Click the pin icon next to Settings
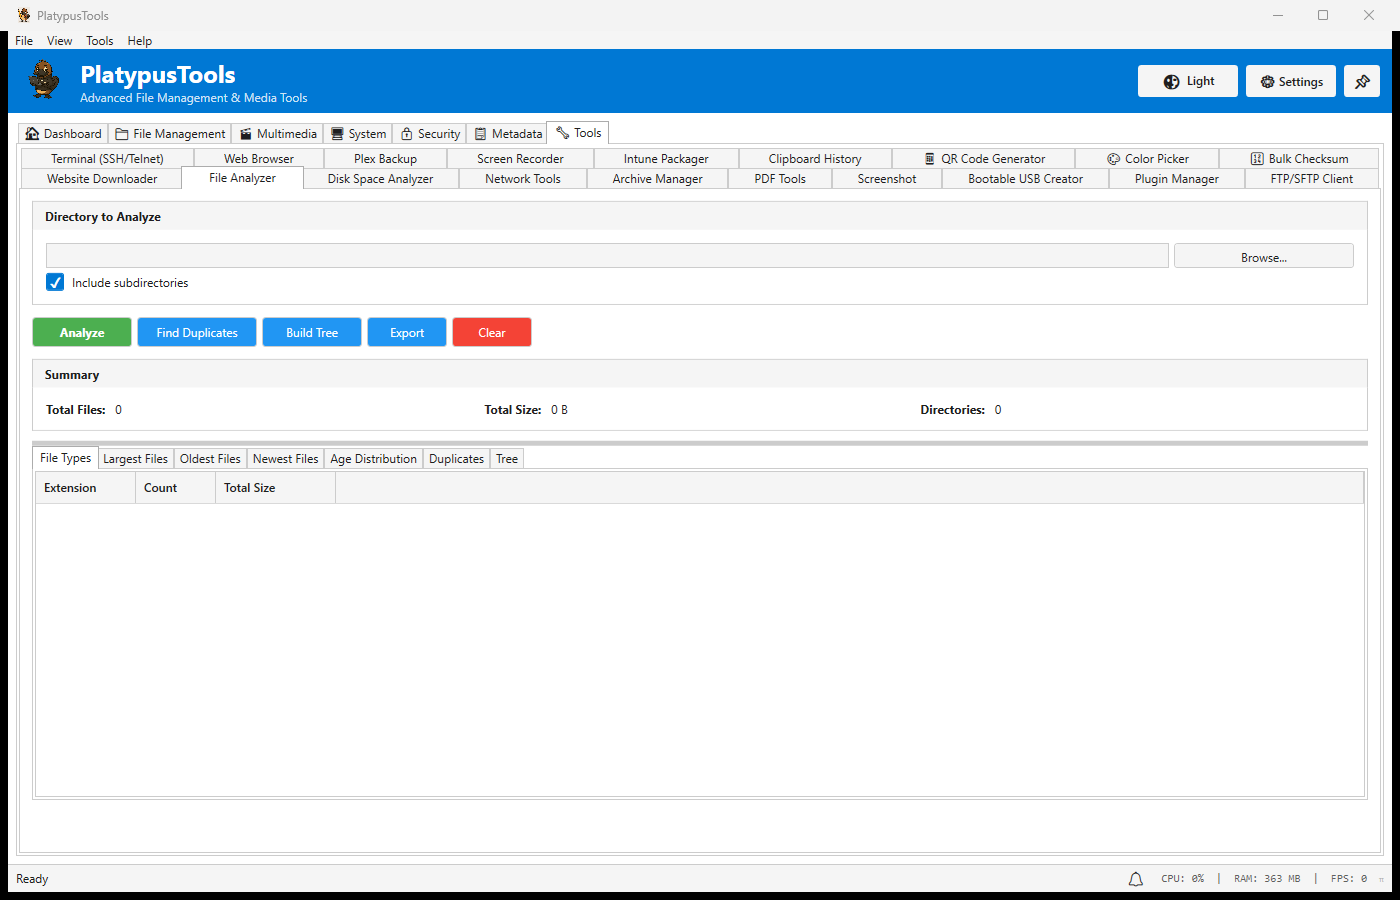Viewport: 1400px width, 900px height. pyautogui.click(x=1361, y=81)
